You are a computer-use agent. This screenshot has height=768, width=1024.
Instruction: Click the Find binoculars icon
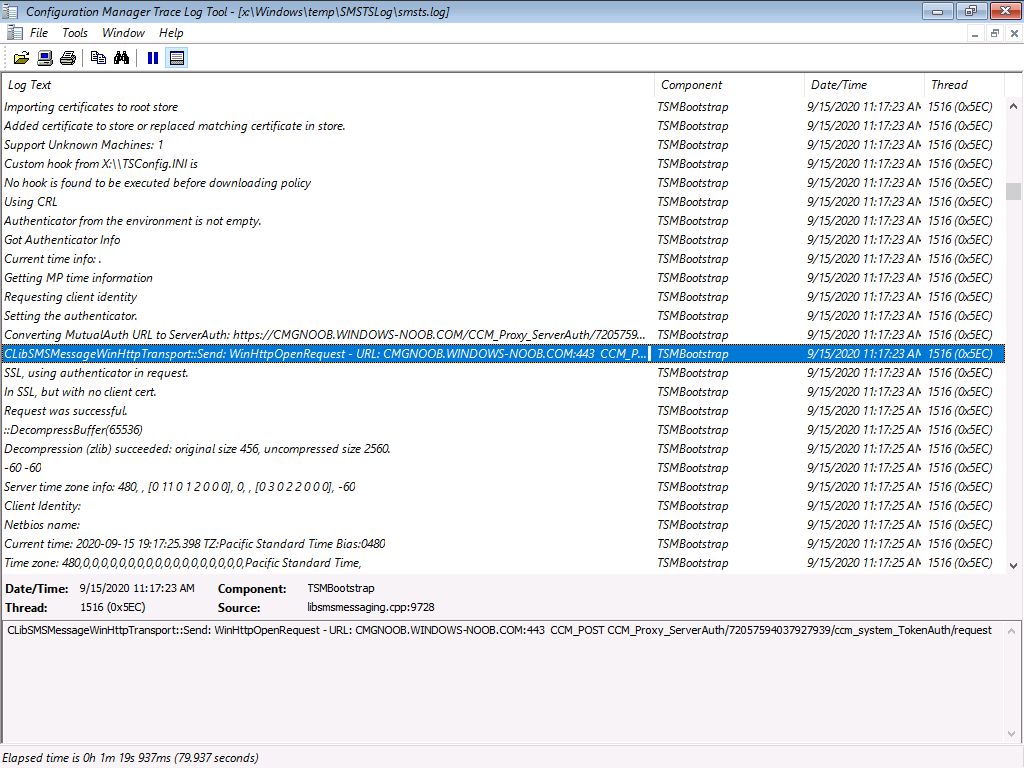point(121,58)
